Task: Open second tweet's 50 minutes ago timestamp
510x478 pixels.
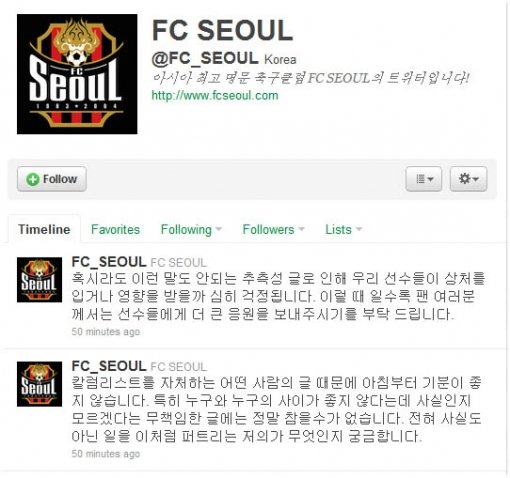Action: point(106,454)
